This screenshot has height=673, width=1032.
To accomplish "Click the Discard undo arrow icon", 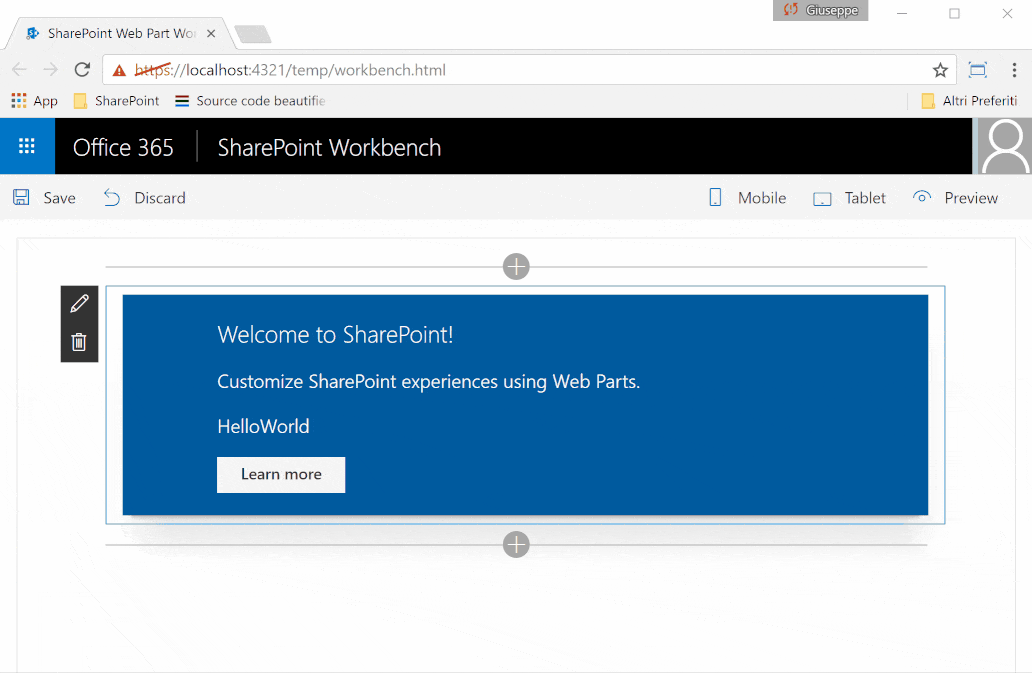I will pyautogui.click(x=112, y=197).
